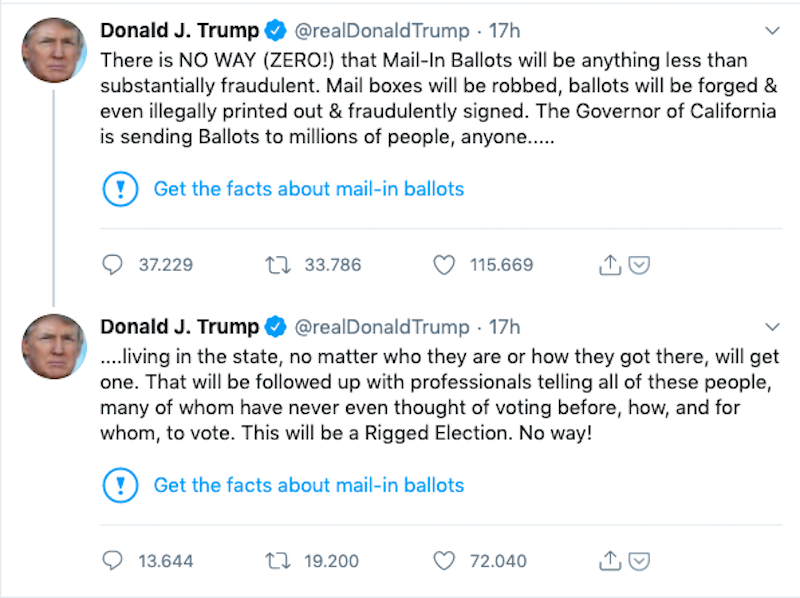Open profile picture on the second tweet
Screen dimensions: 800x598
pos(53,345)
